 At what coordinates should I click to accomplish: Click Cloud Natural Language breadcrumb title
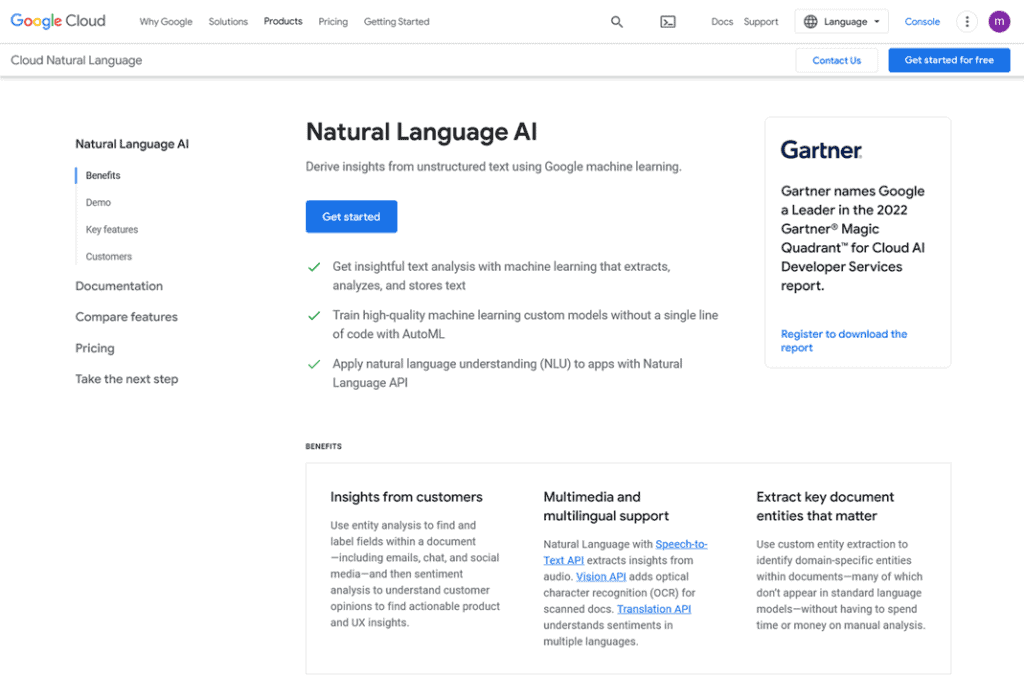[x=76, y=60]
